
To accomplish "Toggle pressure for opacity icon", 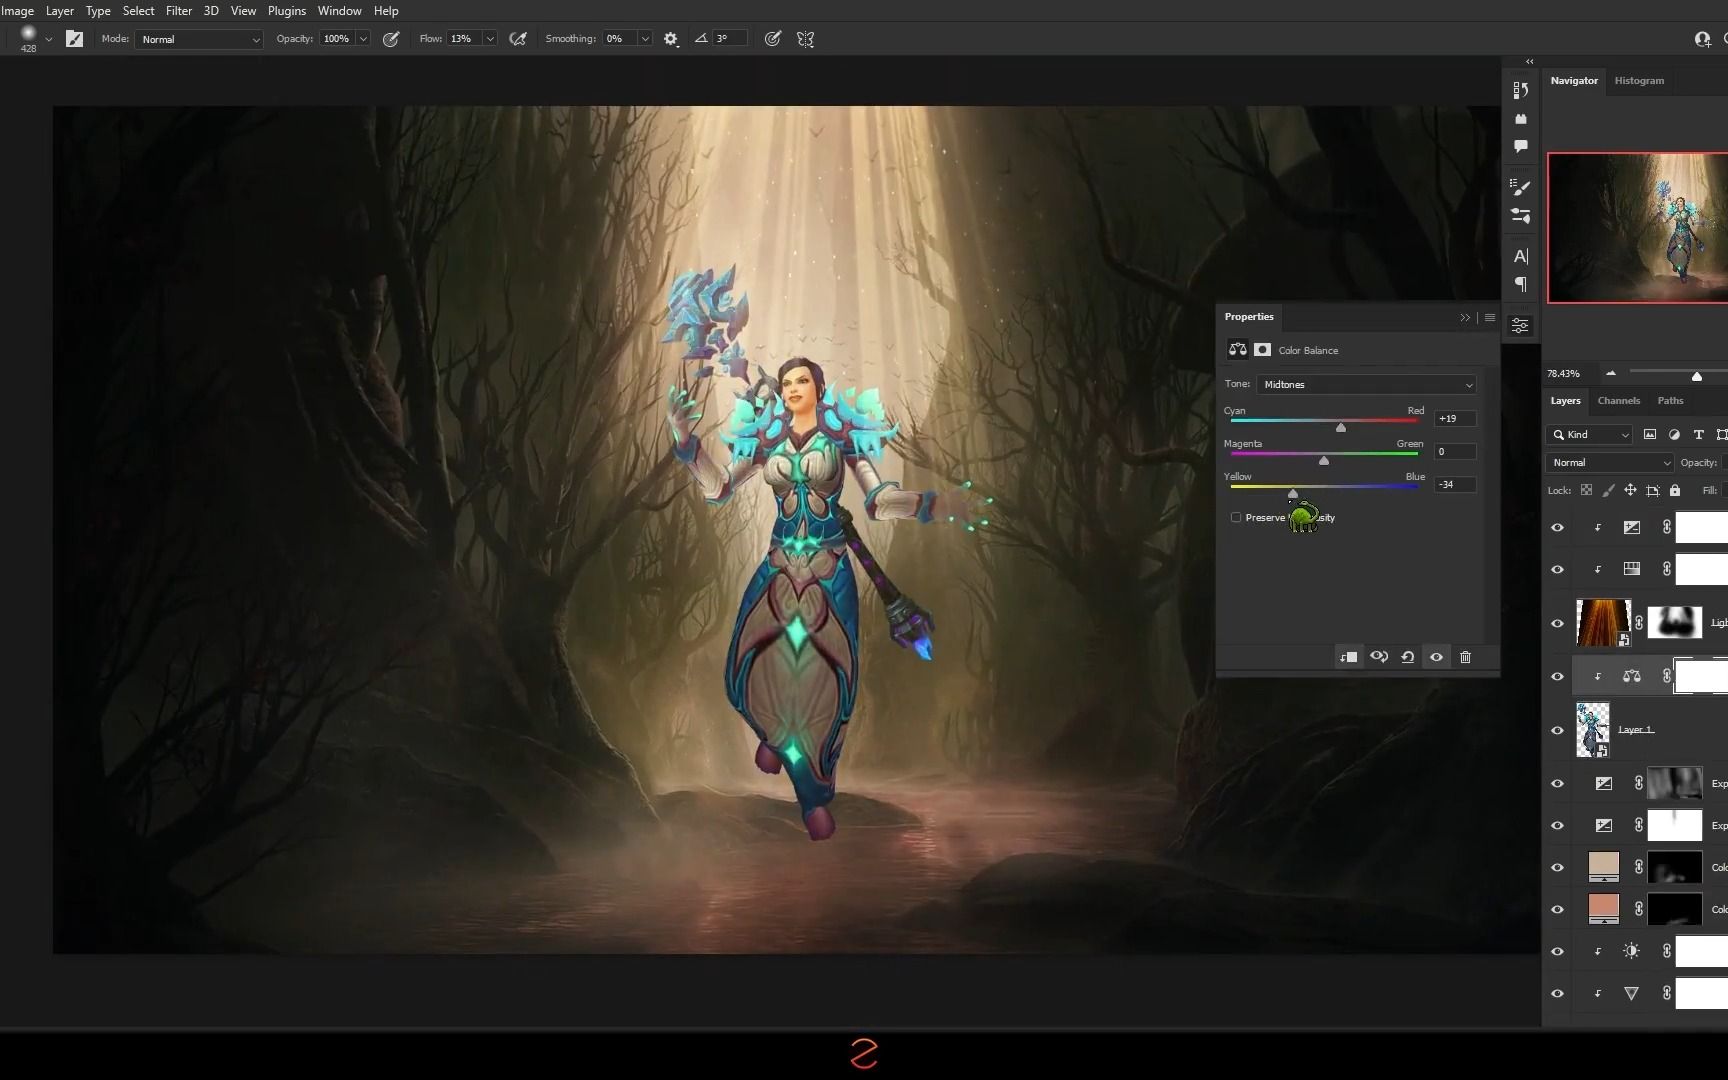I will click(391, 39).
